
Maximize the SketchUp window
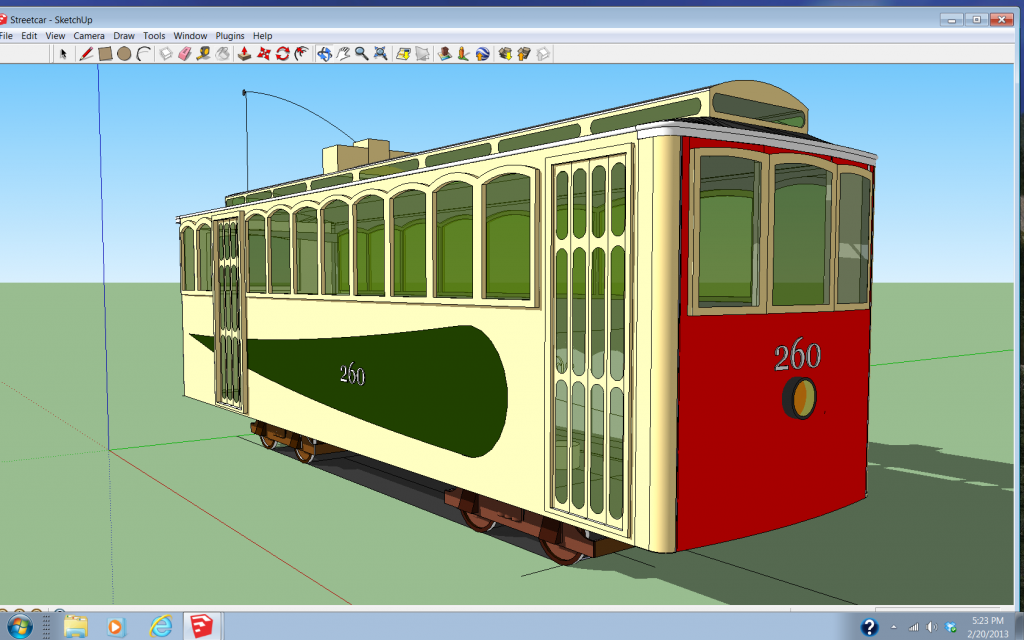[x=976, y=20]
